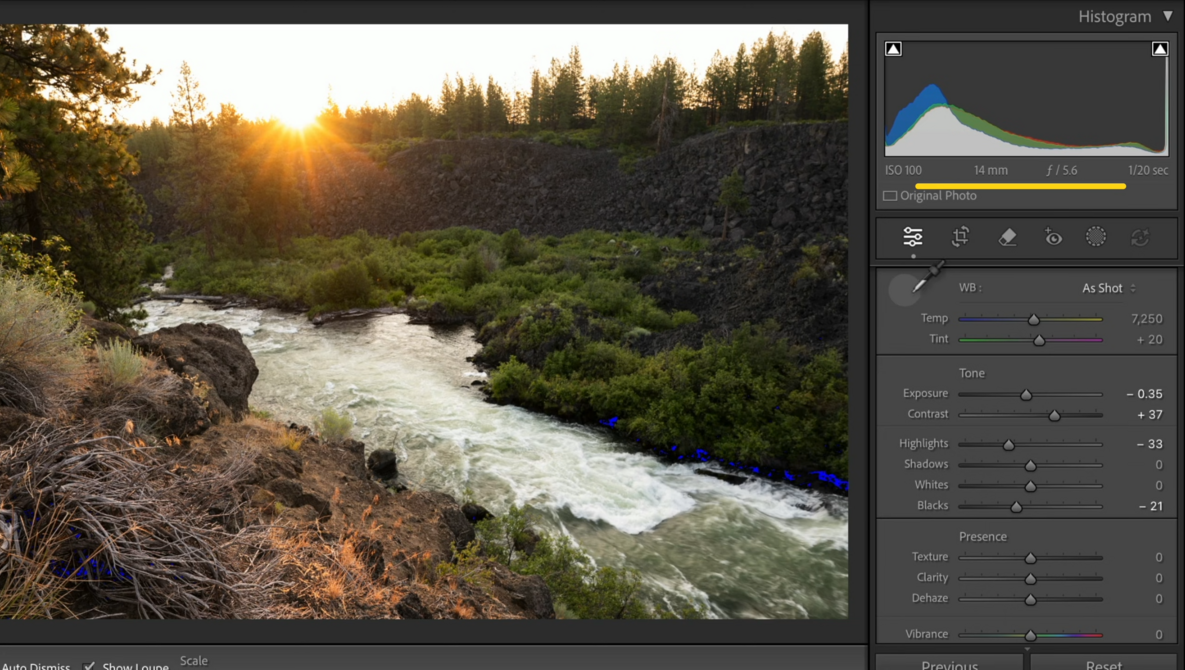Click the Sync edits icon
The width and height of the screenshot is (1185, 670).
click(1140, 237)
